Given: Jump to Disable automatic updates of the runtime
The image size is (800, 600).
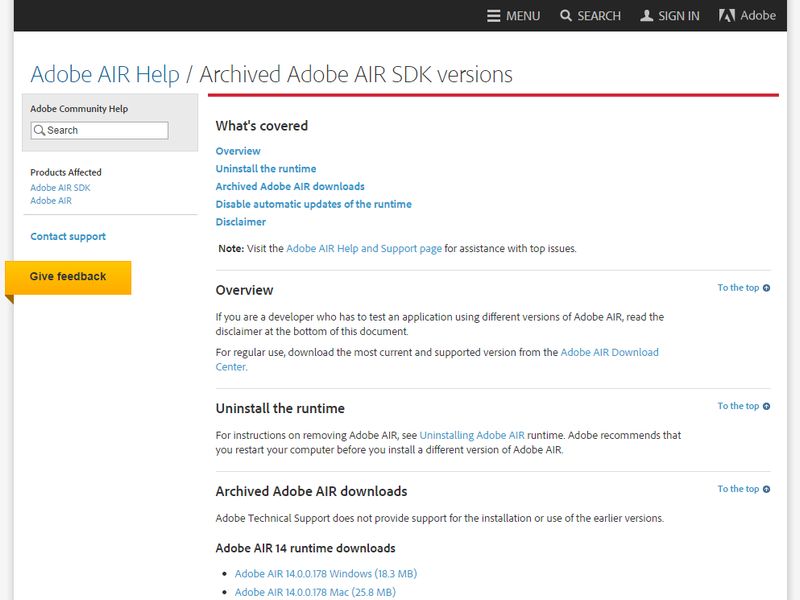Looking at the screenshot, I should (313, 205).
